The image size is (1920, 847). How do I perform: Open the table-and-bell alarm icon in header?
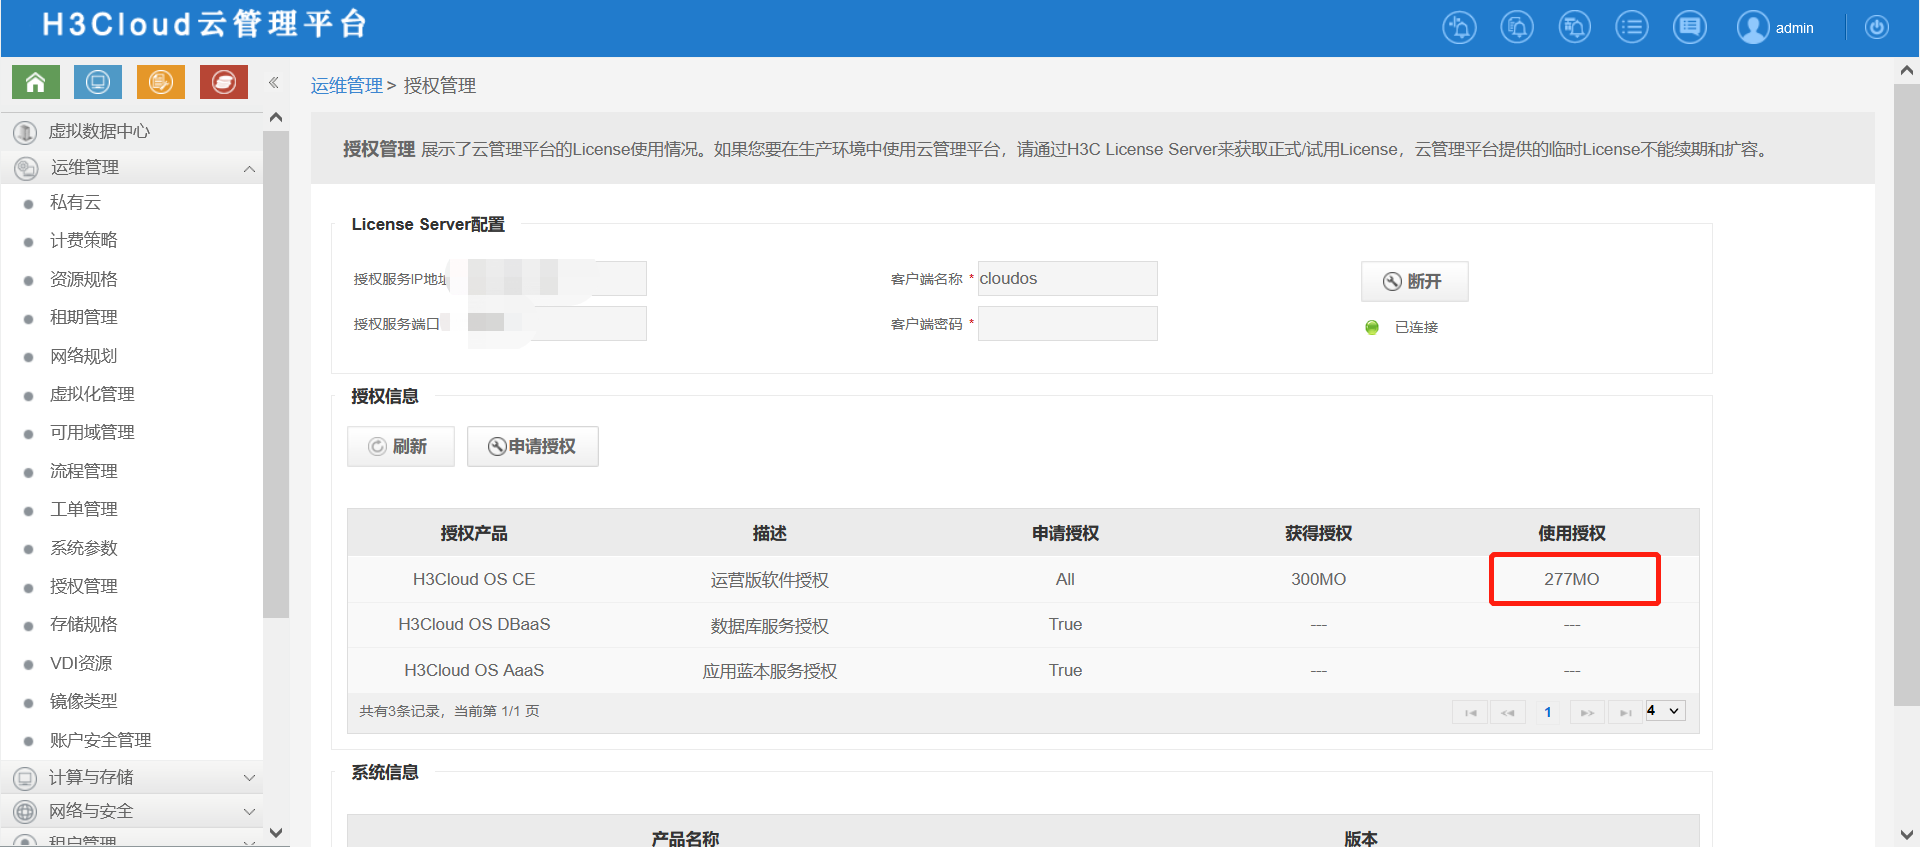coord(1575,27)
